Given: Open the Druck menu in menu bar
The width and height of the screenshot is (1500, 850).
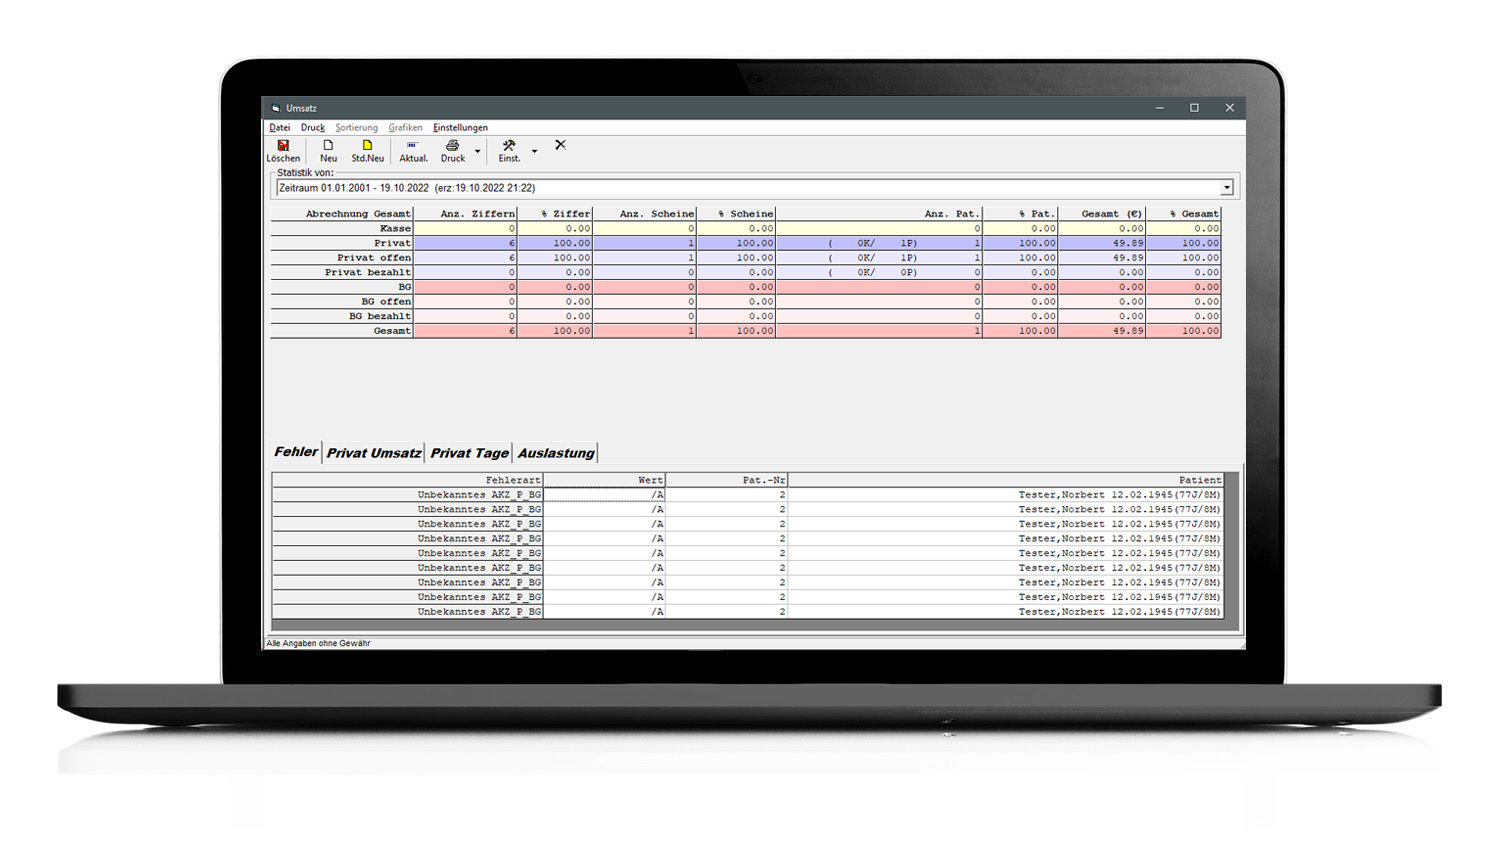Looking at the screenshot, I should click(313, 128).
